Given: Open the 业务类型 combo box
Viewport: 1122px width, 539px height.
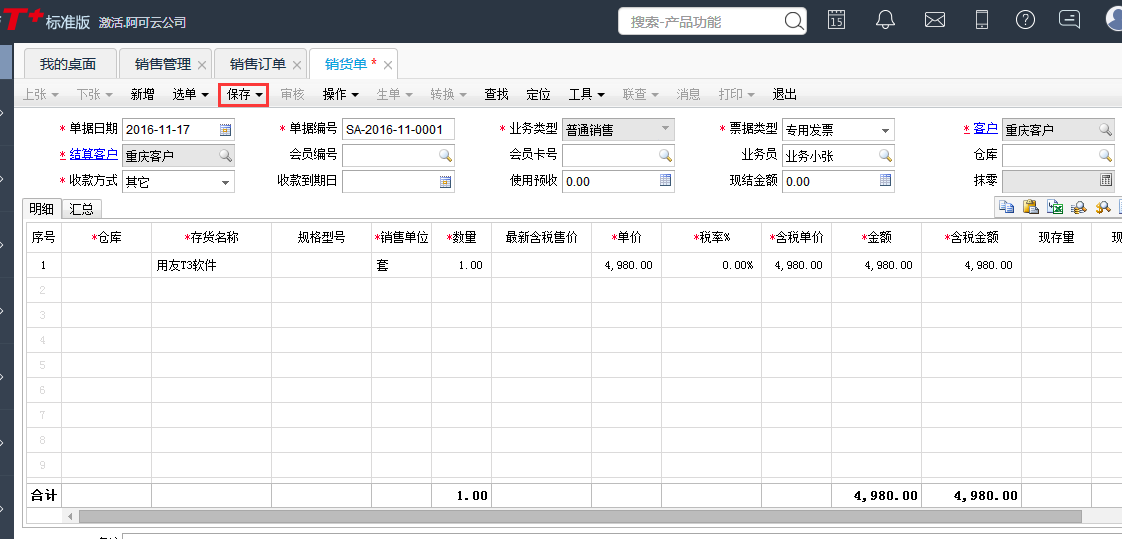Looking at the screenshot, I should (618, 130).
